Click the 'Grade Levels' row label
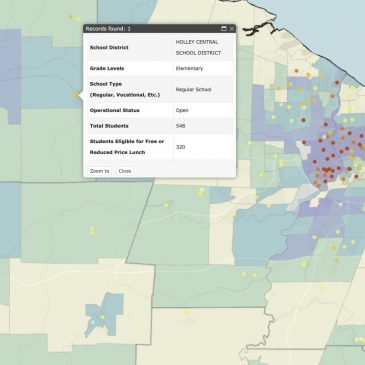Image resolution: width=365 pixels, height=365 pixels. [107, 68]
